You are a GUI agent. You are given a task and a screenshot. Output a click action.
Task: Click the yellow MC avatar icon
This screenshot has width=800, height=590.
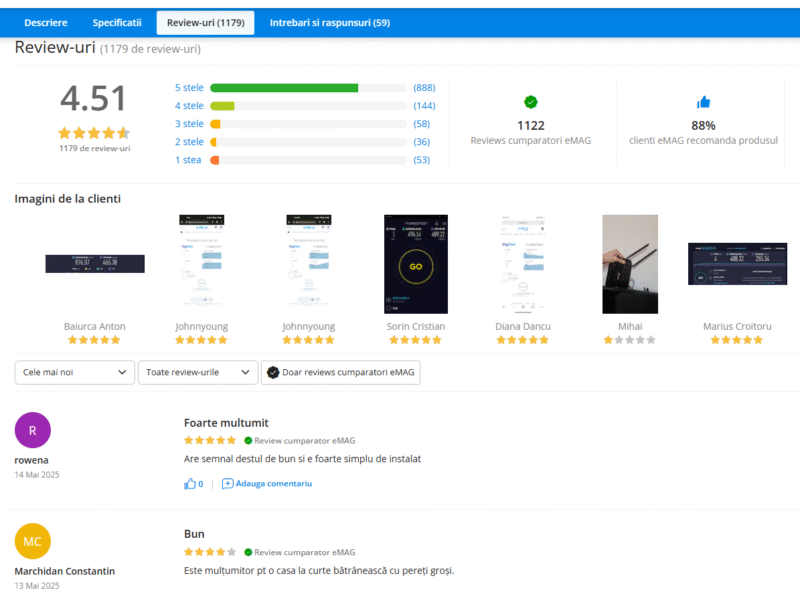tap(33, 542)
